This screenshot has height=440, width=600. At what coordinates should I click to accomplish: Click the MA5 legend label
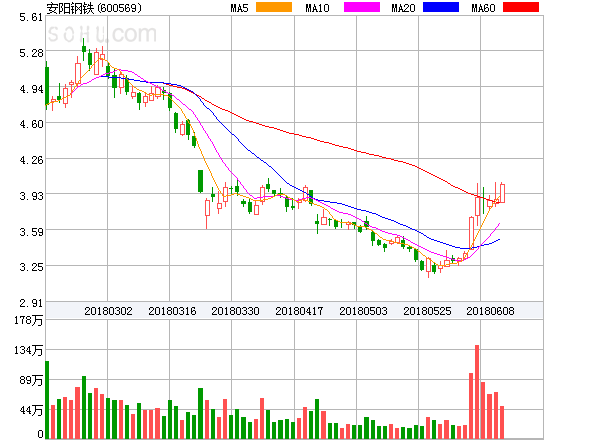pyautogui.click(x=240, y=8)
